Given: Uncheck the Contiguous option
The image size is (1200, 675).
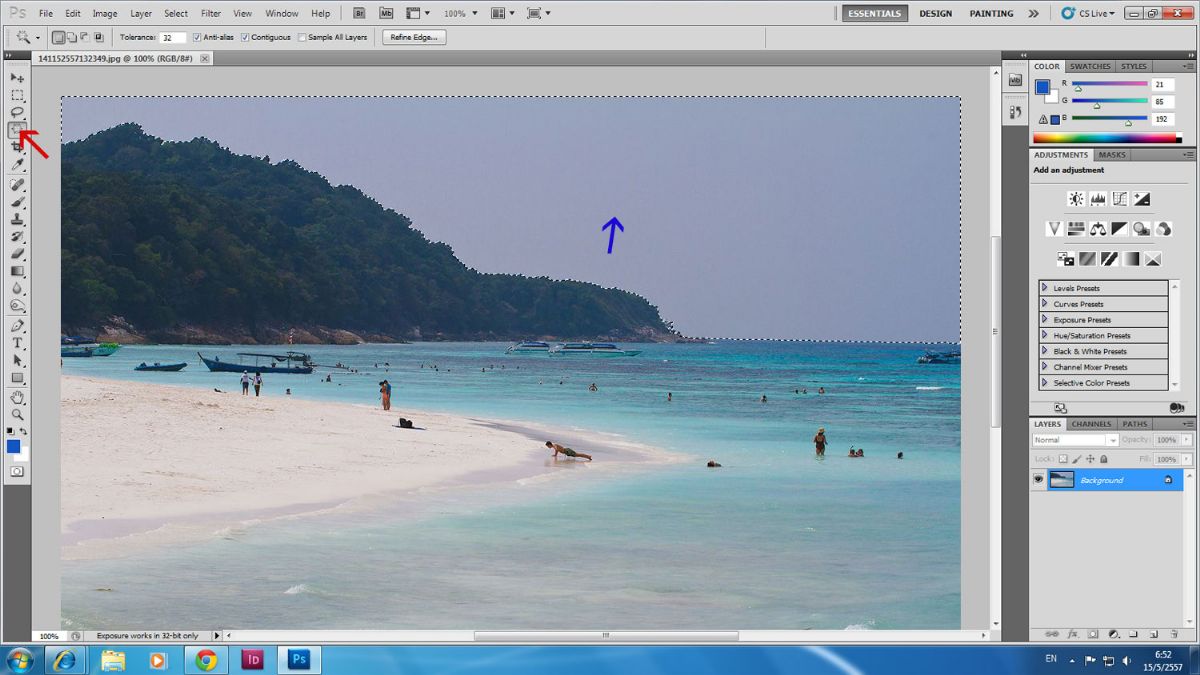Looking at the screenshot, I should coord(245,37).
